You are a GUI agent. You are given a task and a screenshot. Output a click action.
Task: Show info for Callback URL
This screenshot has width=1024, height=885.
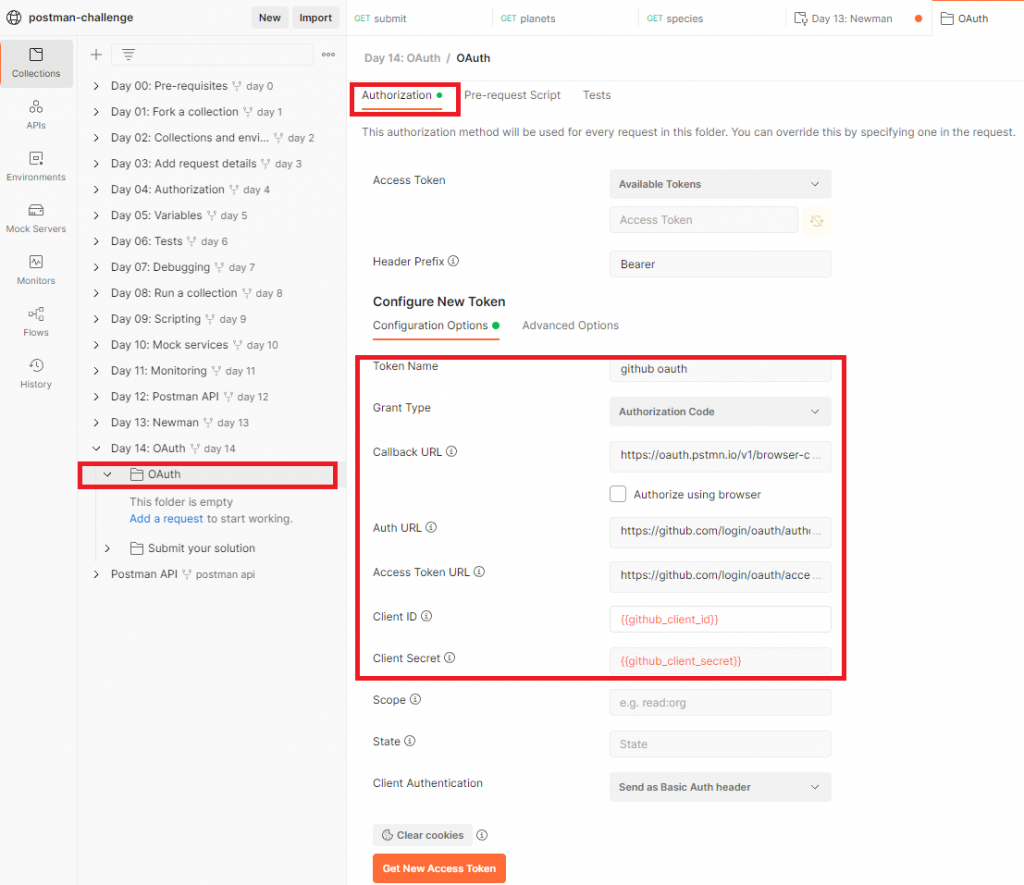click(x=451, y=452)
